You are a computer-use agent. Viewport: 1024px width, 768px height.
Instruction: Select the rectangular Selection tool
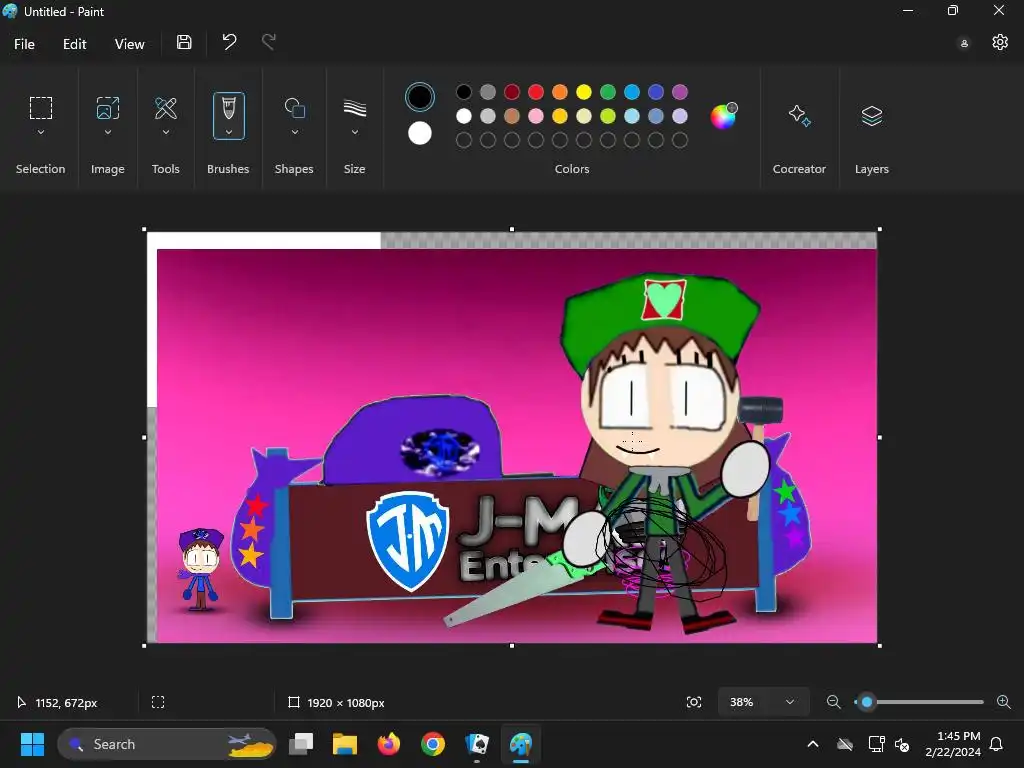tap(40, 108)
